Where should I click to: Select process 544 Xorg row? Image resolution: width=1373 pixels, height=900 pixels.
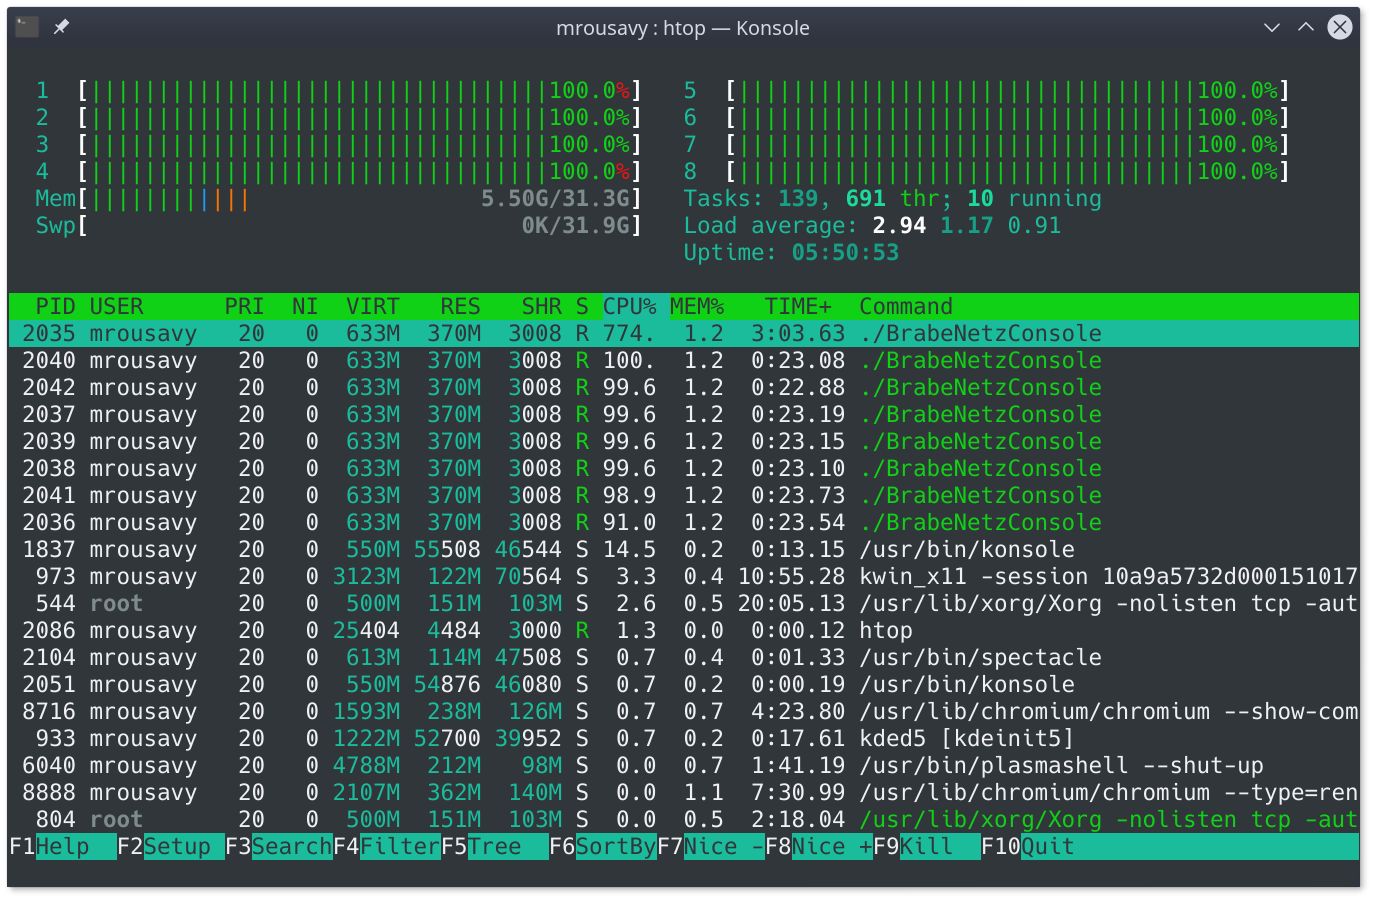pyautogui.click(x=684, y=604)
